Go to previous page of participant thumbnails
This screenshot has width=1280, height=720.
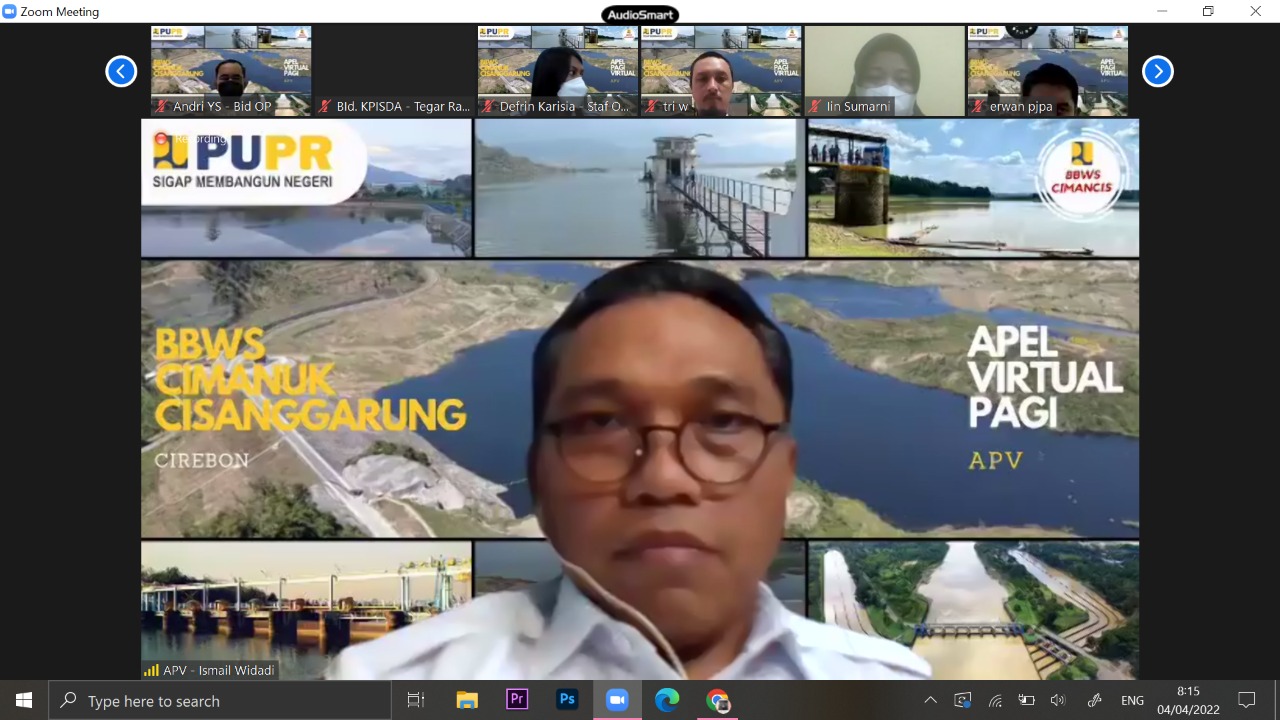(x=121, y=71)
